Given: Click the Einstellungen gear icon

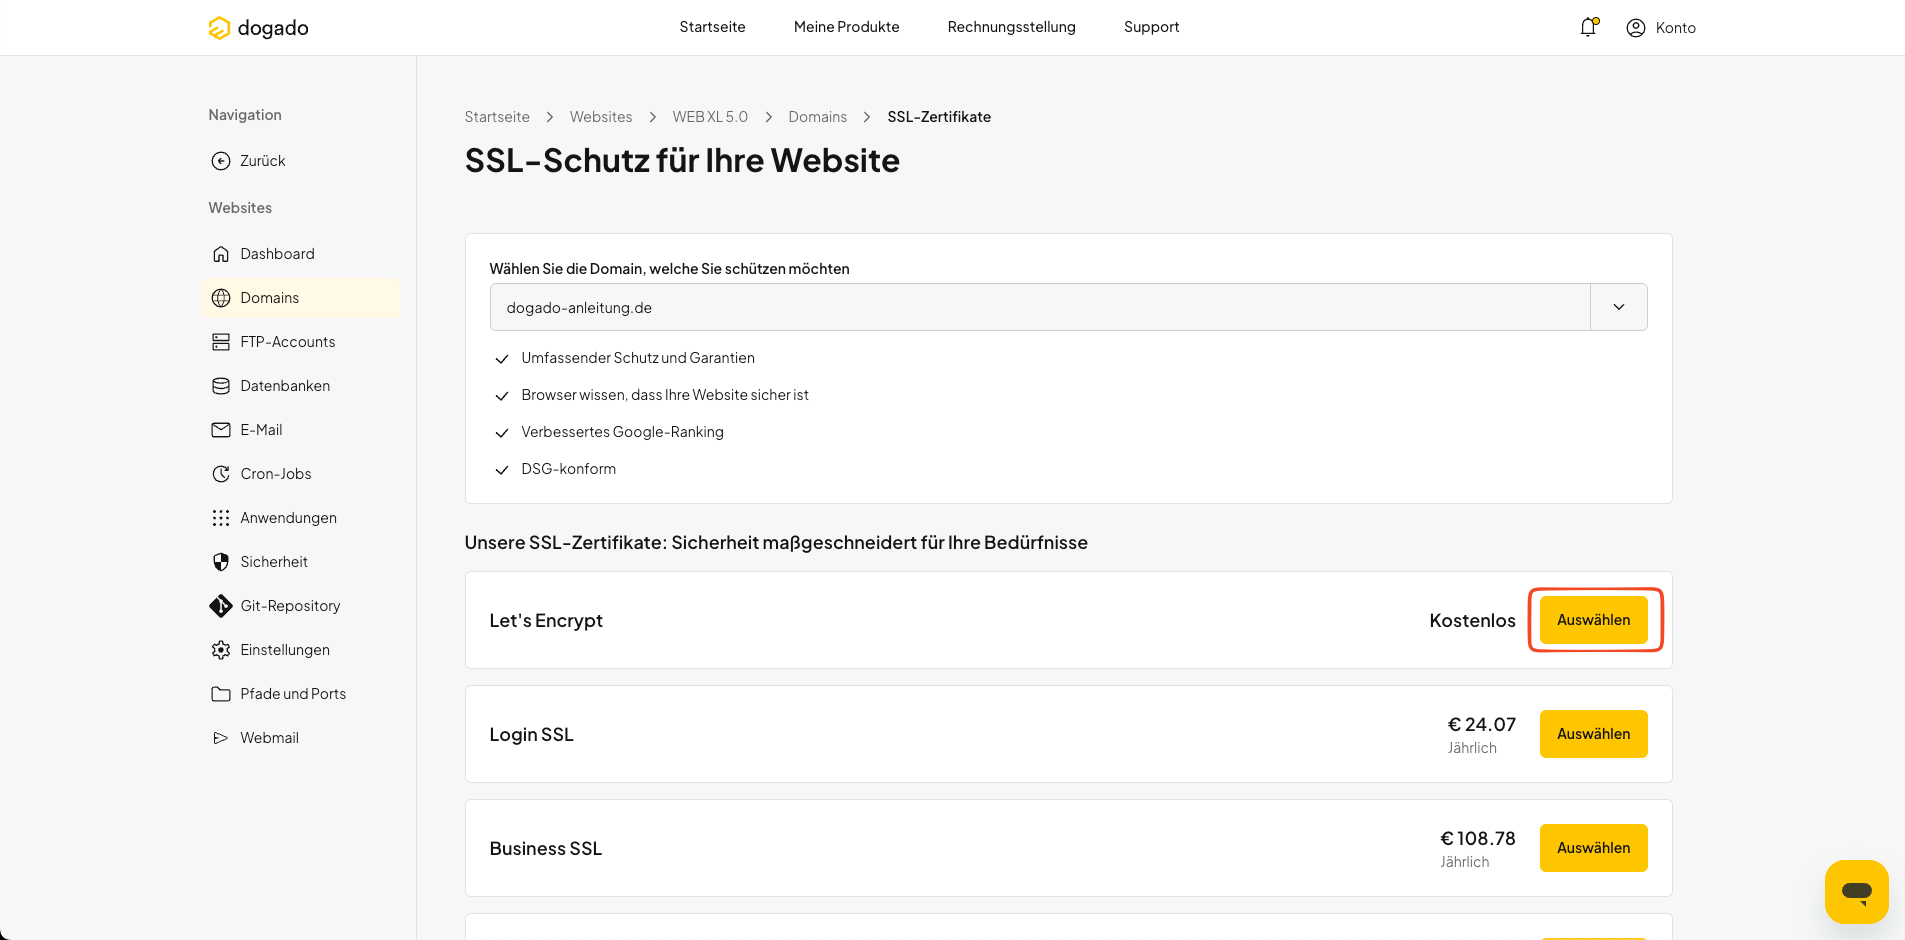Looking at the screenshot, I should [221, 650].
